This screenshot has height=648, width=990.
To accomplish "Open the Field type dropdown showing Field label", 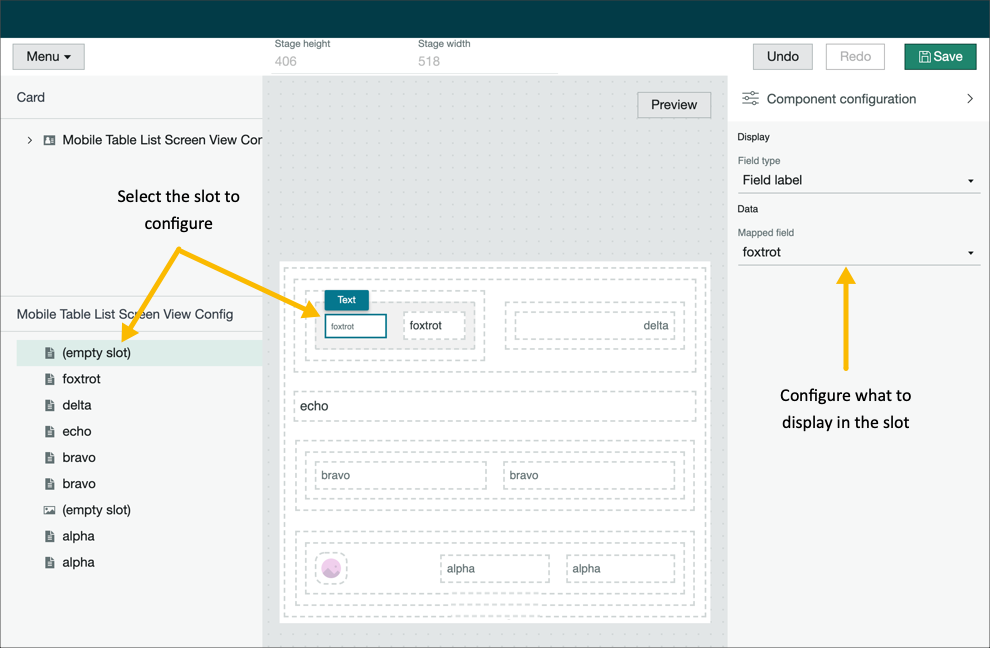I will pyautogui.click(x=858, y=180).
